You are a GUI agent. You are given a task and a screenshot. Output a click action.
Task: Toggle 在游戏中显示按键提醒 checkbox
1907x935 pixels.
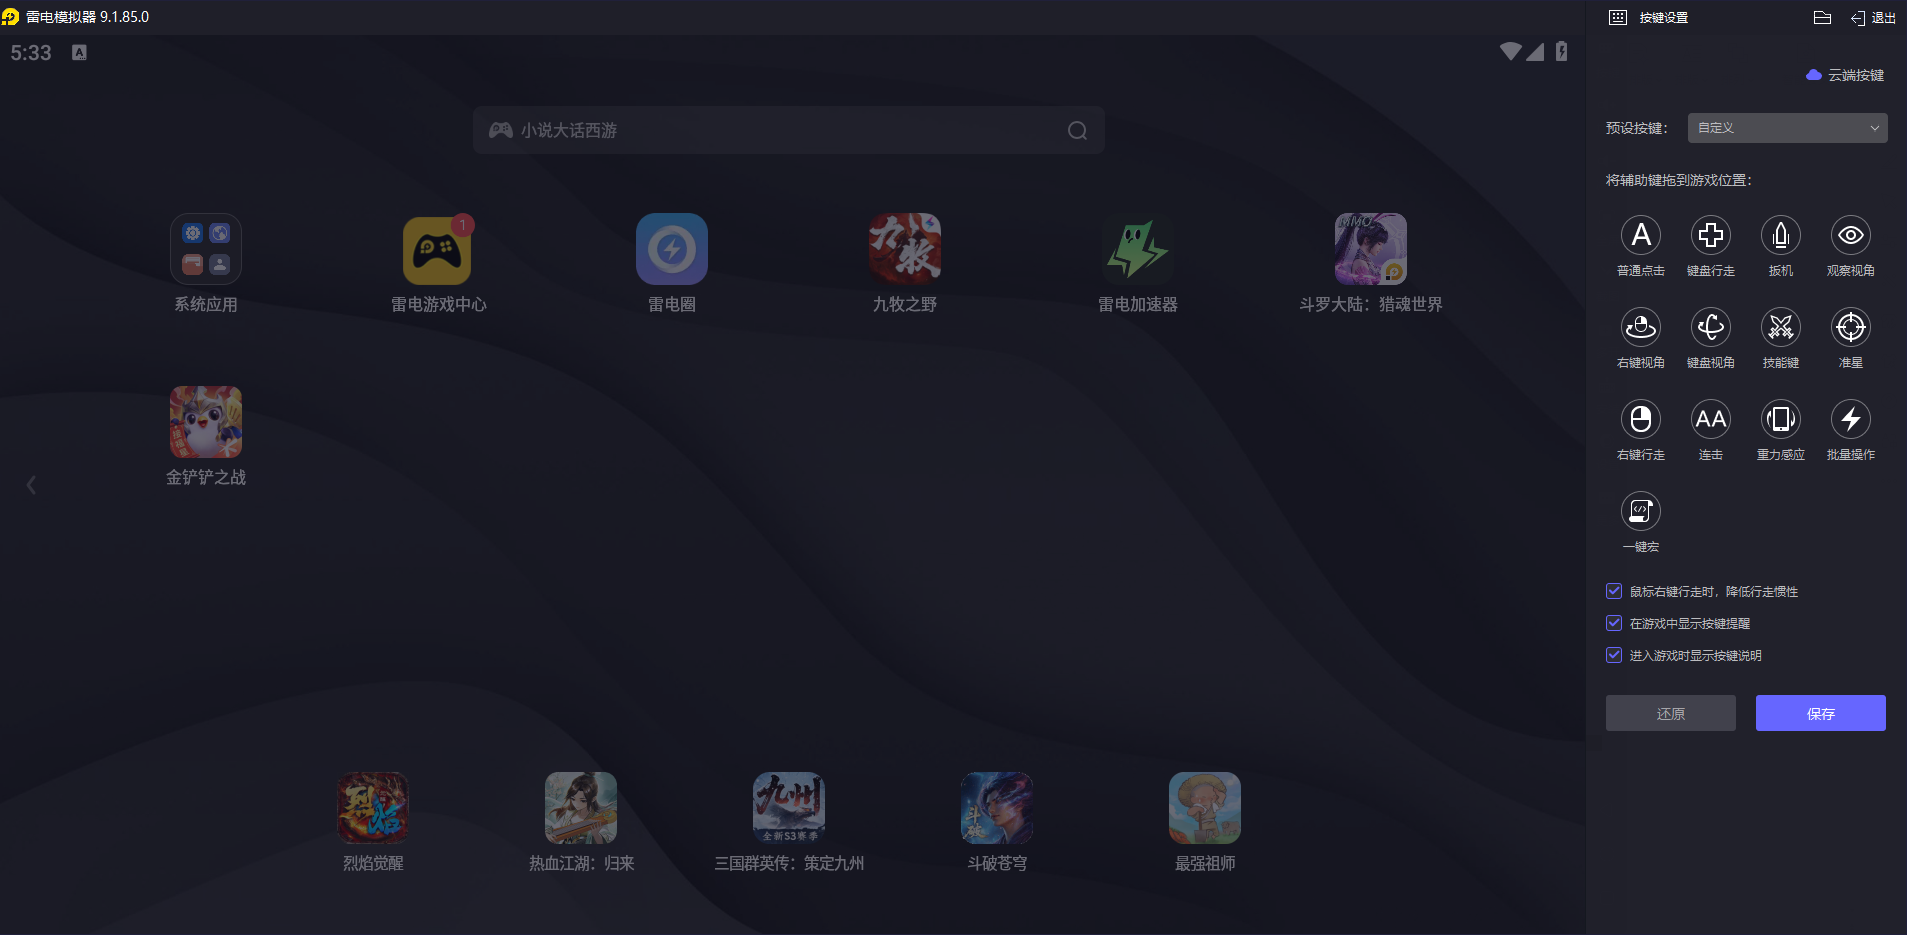click(x=1614, y=623)
